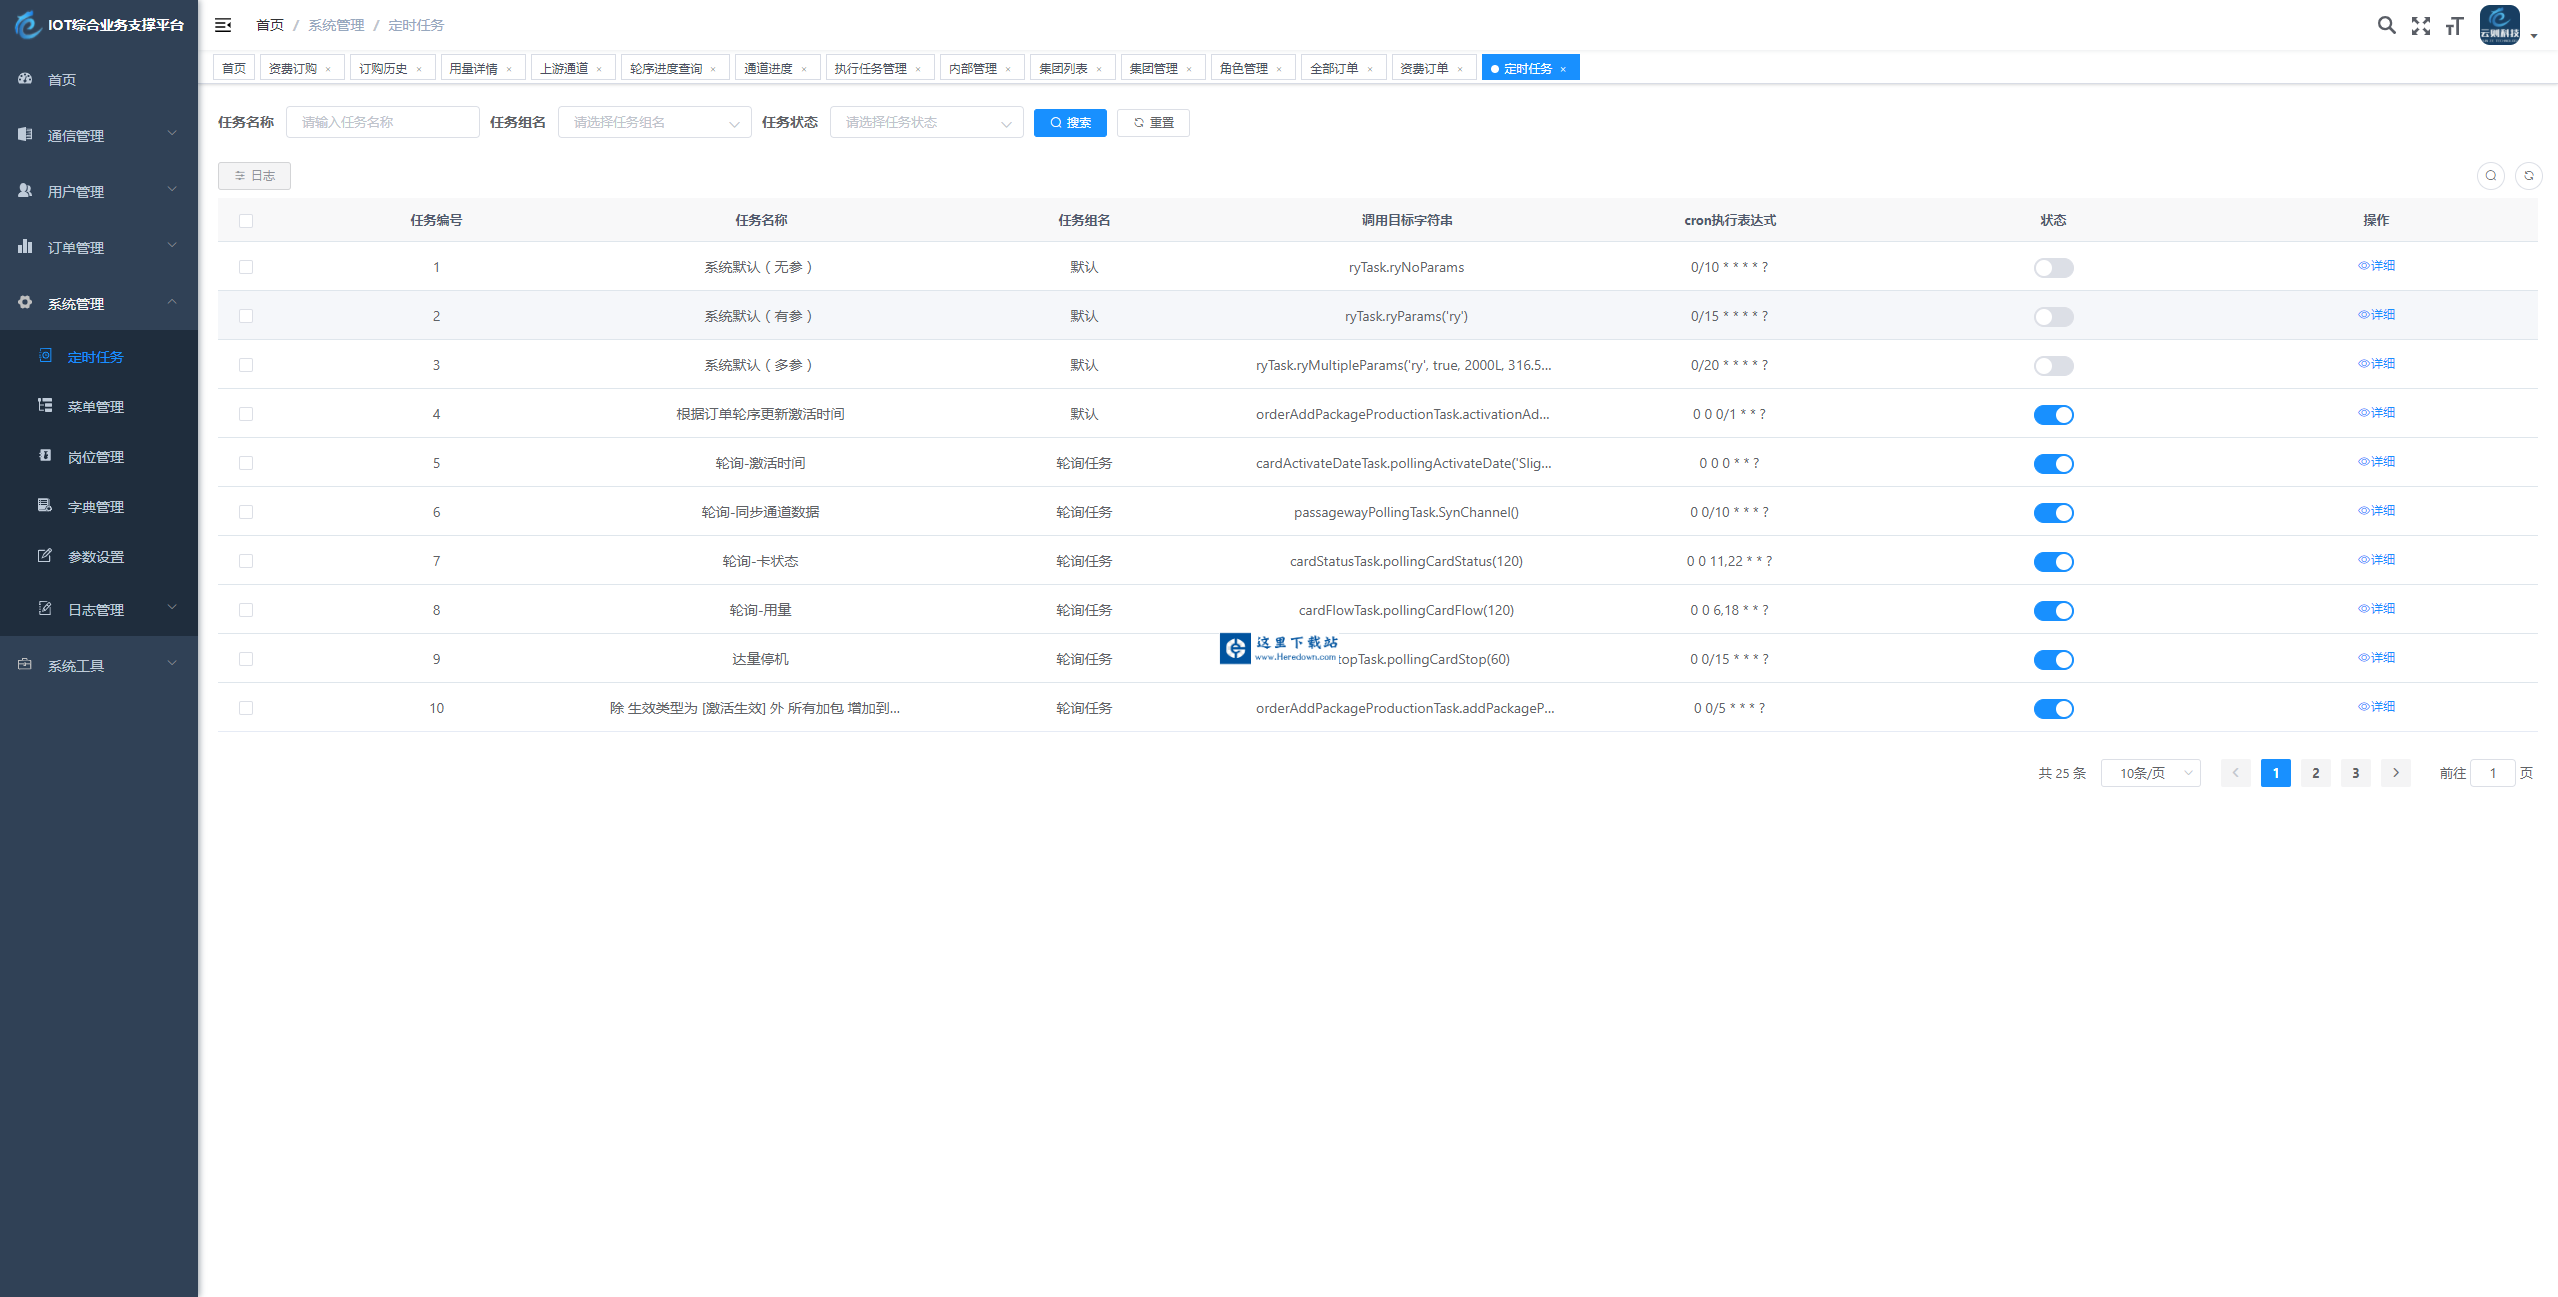
Task: Click the user avatar in top-right
Action: [2499, 25]
